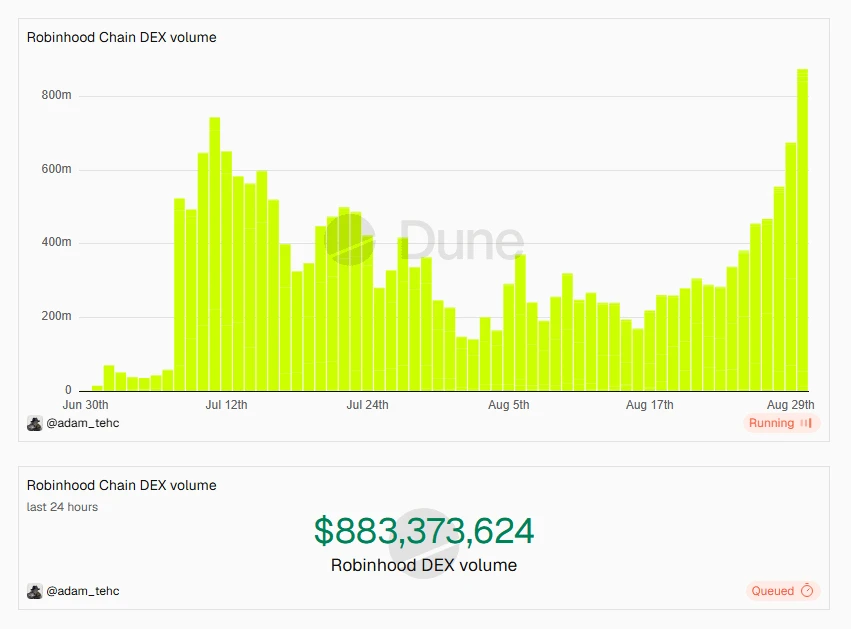Click the 400m y-axis label

(x=56, y=242)
